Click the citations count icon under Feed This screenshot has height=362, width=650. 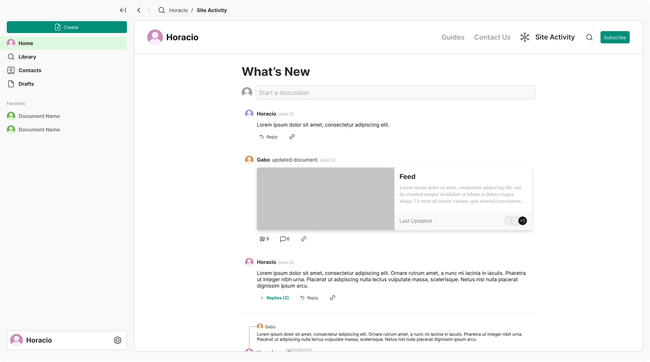click(264, 239)
